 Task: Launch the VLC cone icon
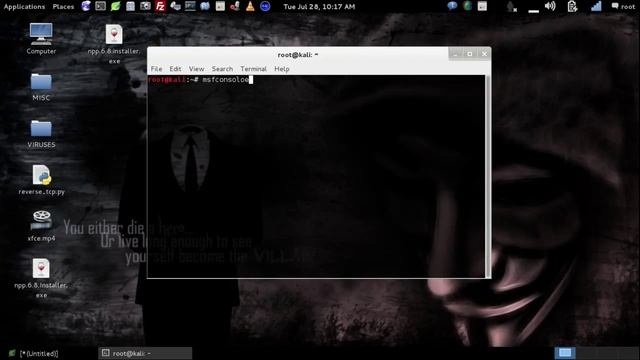250,6
